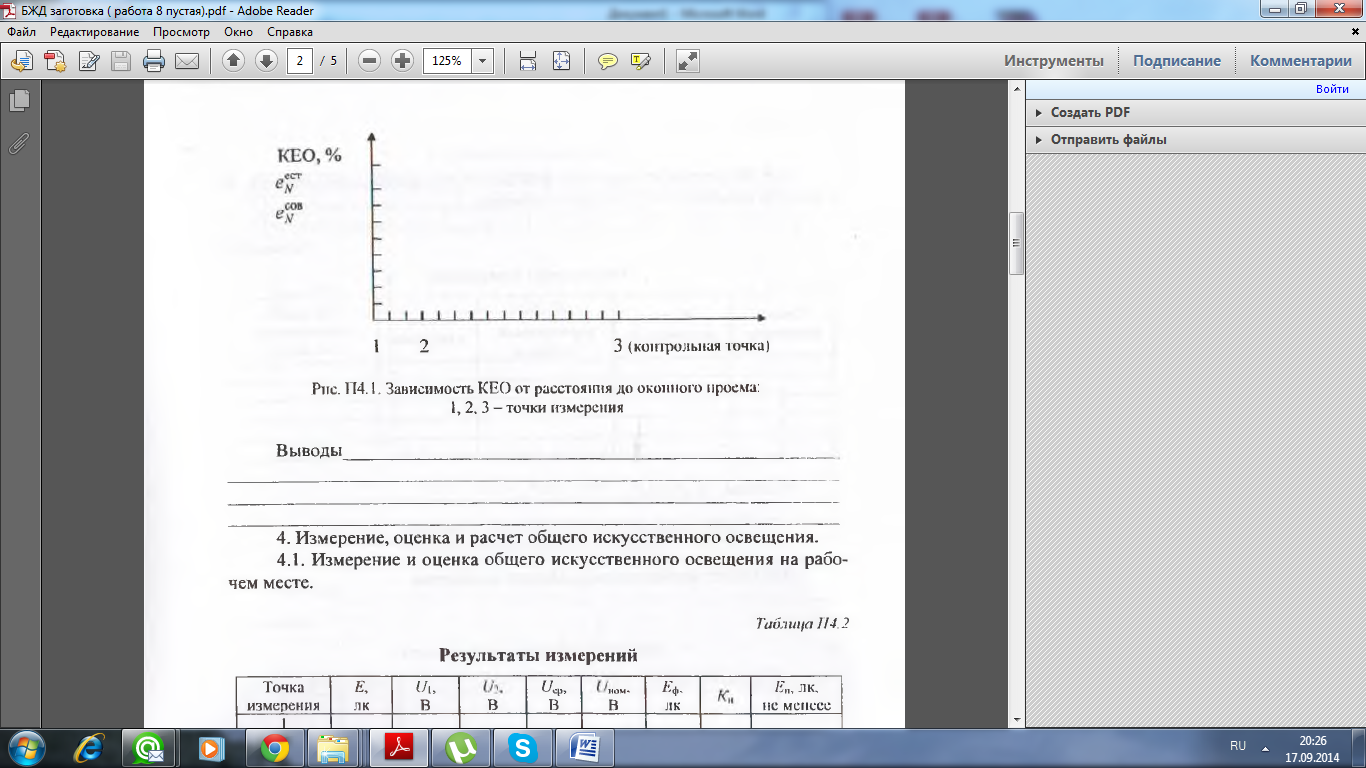Open the Подписание pane
This screenshot has height=768, width=1366.
1177,61
